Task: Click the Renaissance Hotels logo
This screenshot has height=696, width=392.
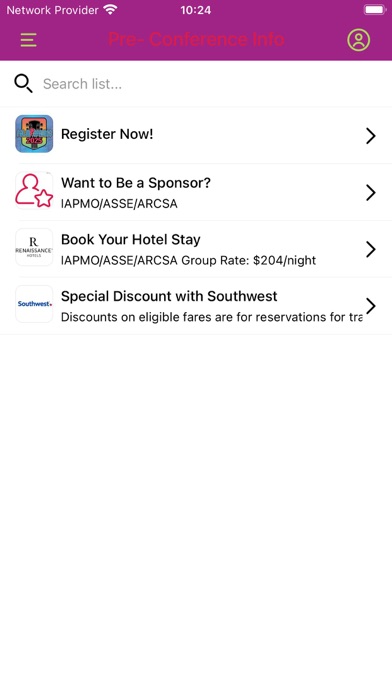Action: pyautogui.click(x=34, y=247)
